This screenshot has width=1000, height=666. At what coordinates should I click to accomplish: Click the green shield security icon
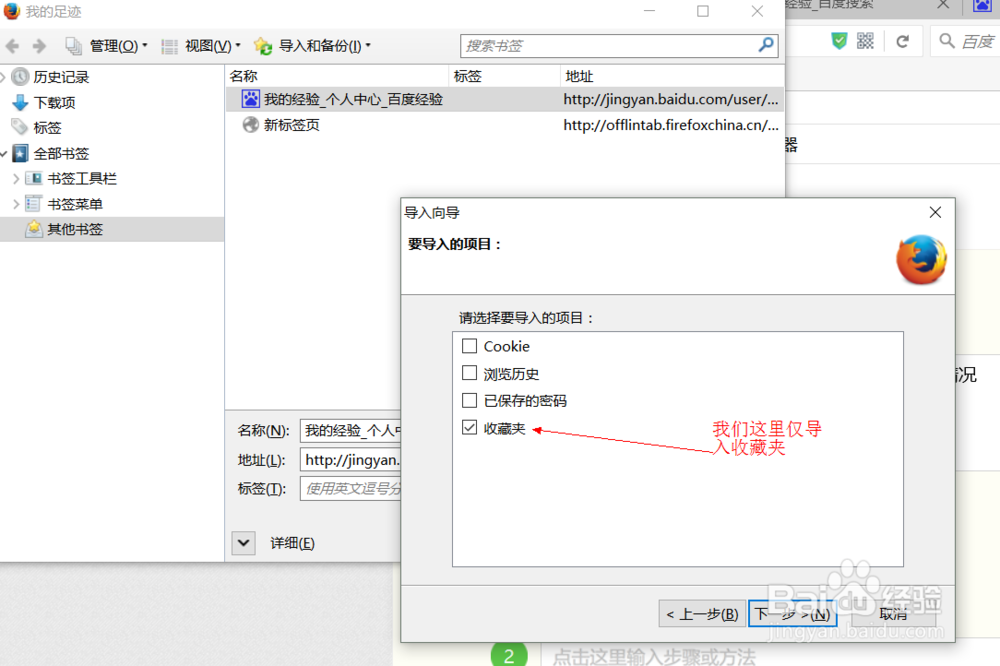pyautogui.click(x=839, y=41)
